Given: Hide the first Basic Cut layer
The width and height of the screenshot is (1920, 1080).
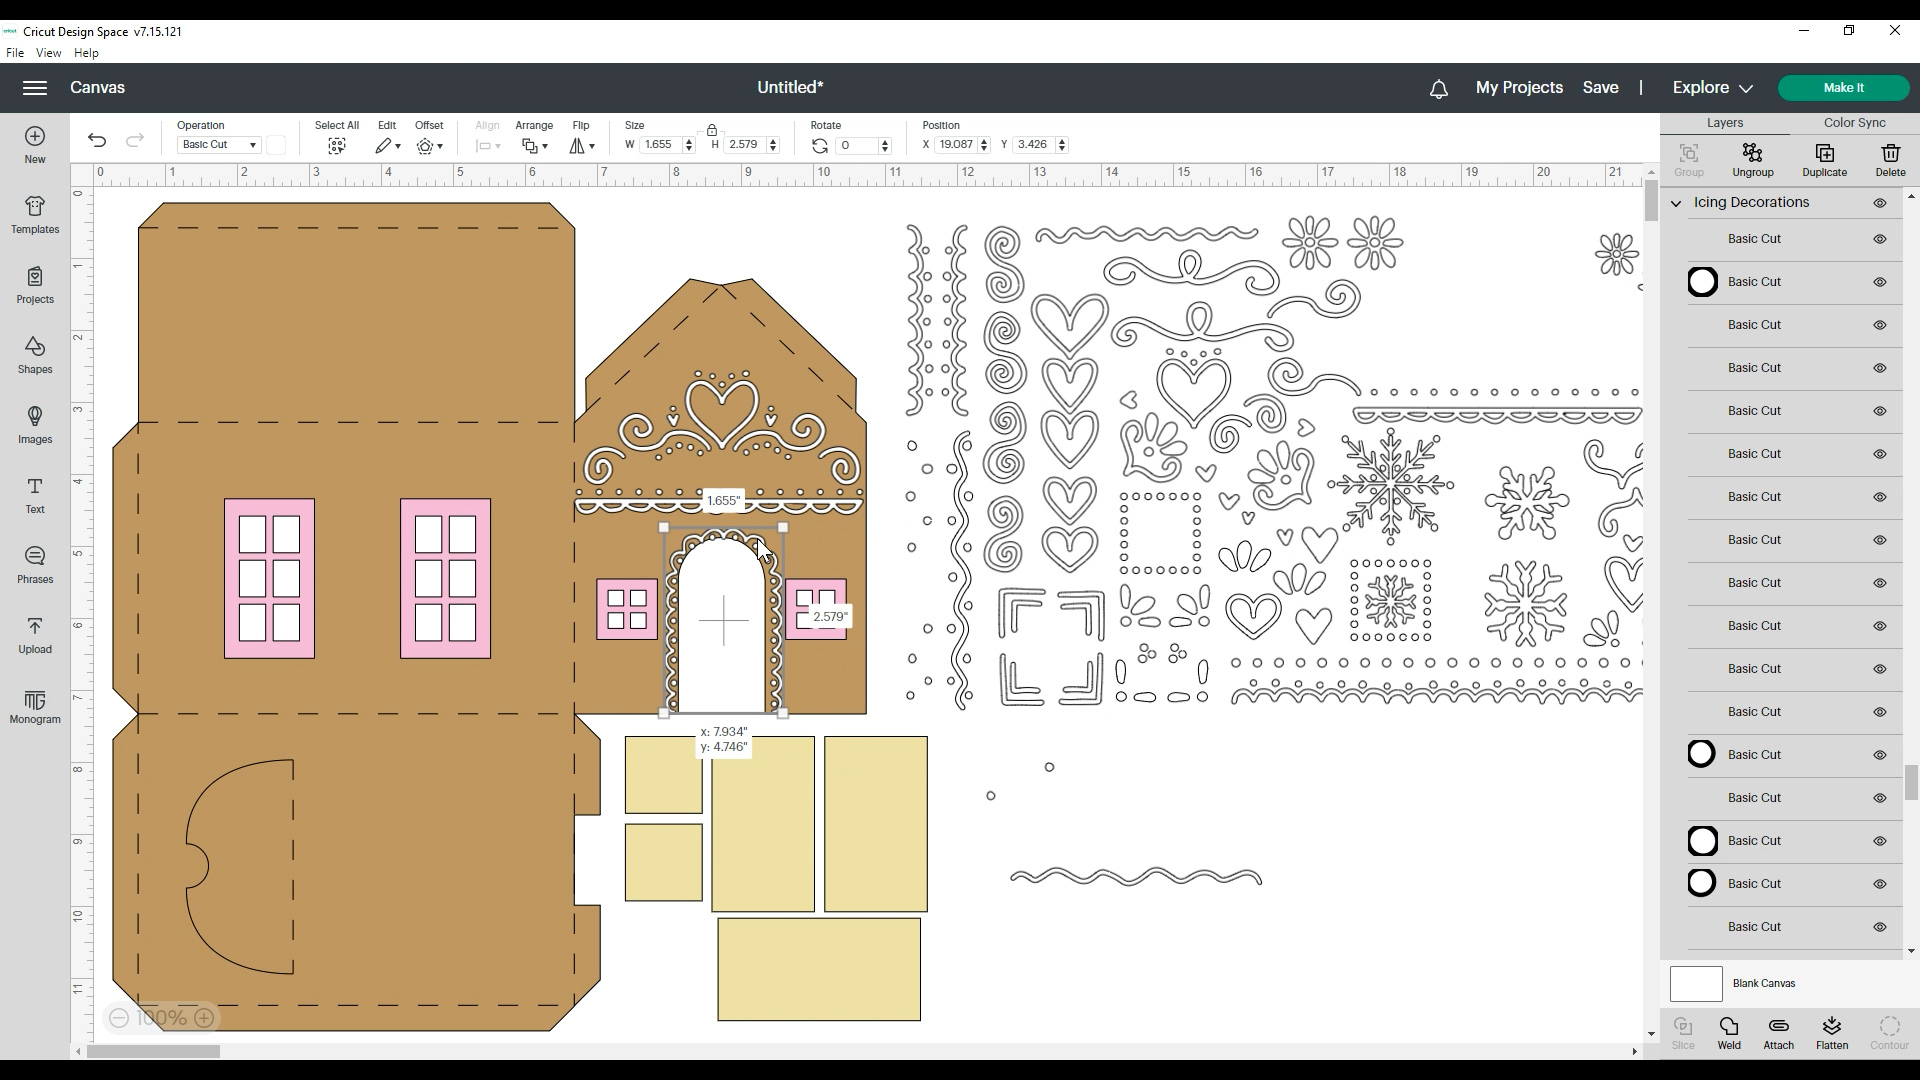Looking at the screenshot, I should pyautogui.click(x=1880, y=239).
